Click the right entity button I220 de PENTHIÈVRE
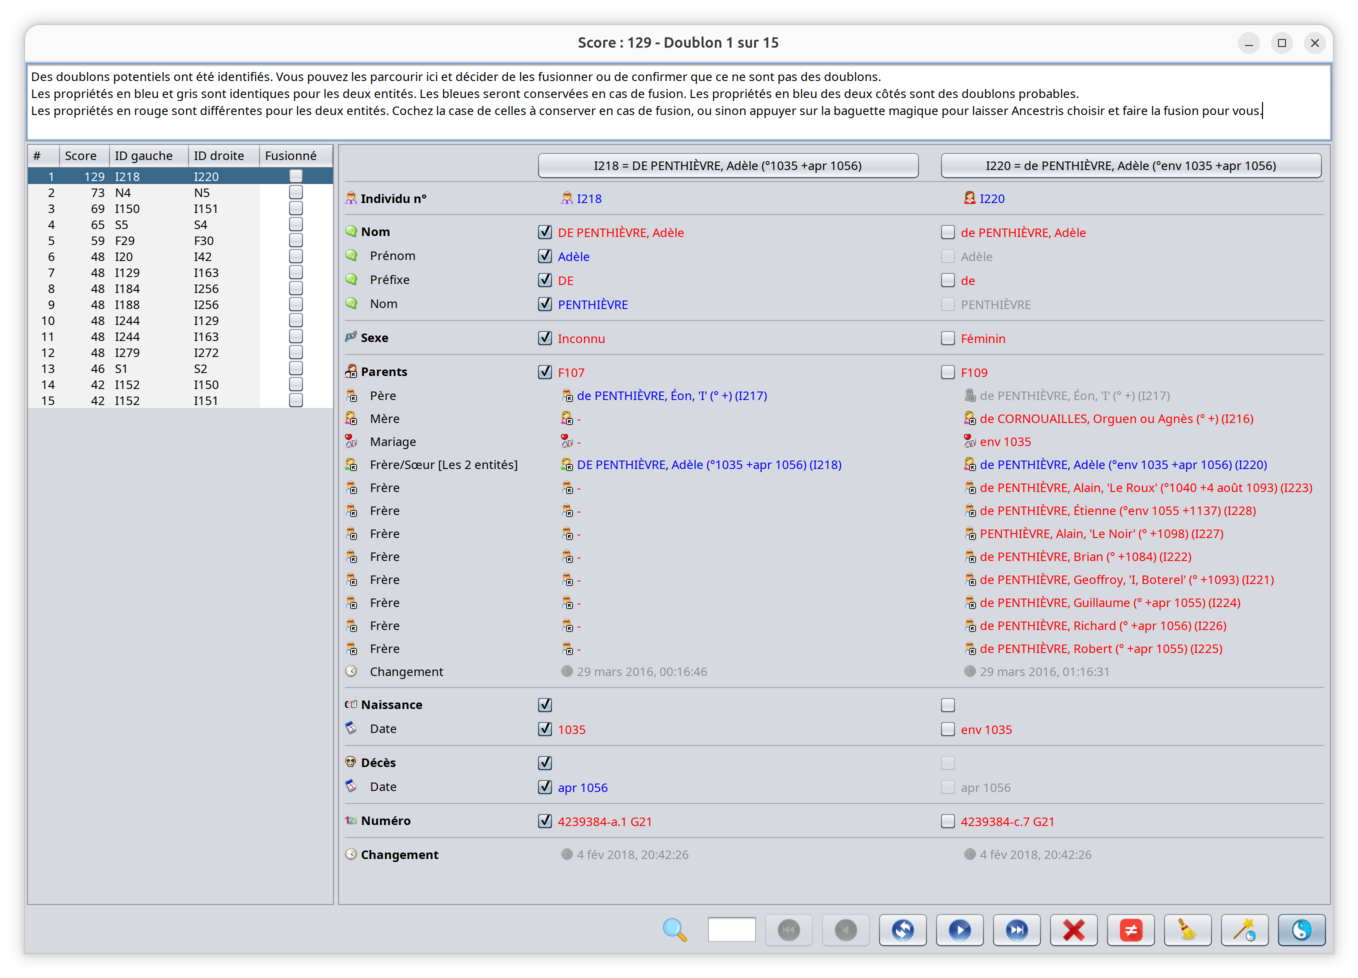The image size is (1358, 978). coord(1130,166)
